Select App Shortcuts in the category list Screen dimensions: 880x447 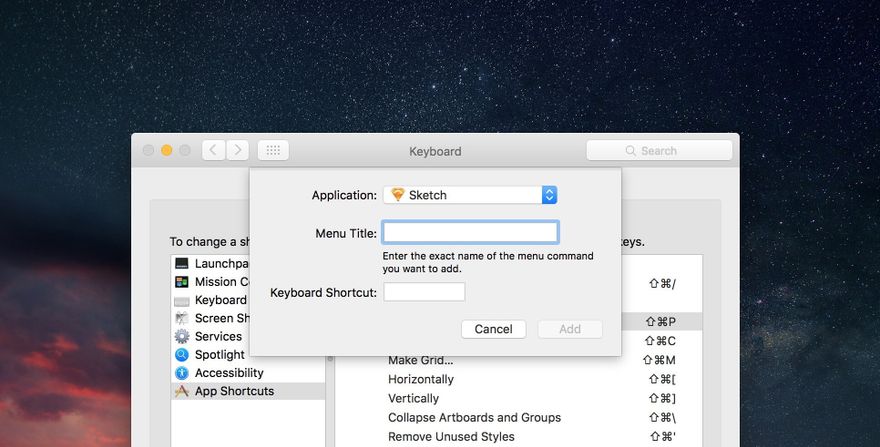click(x=248, y=391)
